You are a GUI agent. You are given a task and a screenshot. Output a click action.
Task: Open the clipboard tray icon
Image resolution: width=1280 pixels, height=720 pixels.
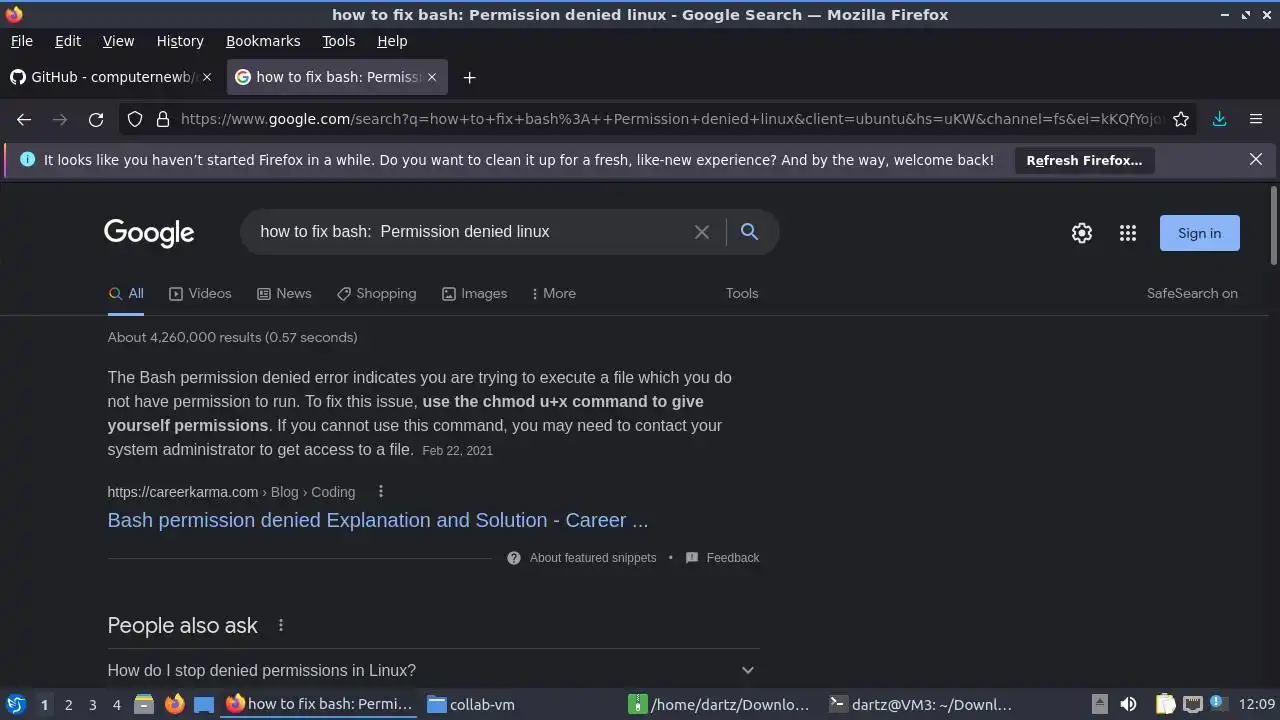(x=1165, y=704)
